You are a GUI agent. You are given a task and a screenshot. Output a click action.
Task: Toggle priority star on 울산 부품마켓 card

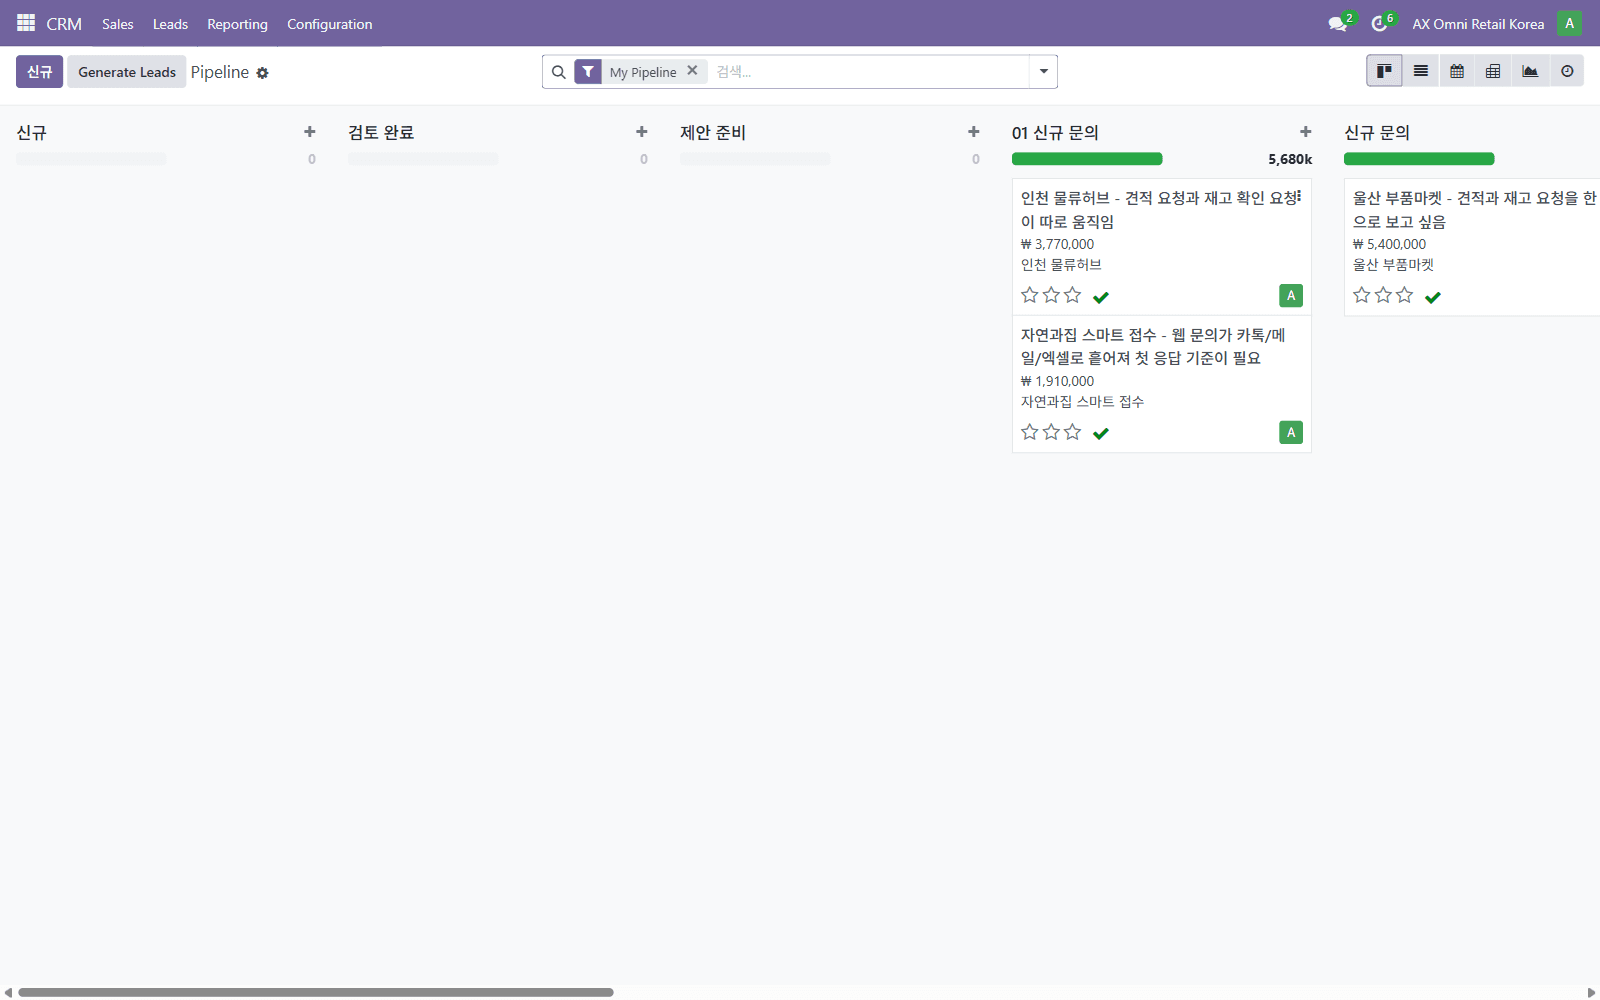pyautogui.click(x=1361, y=295)
